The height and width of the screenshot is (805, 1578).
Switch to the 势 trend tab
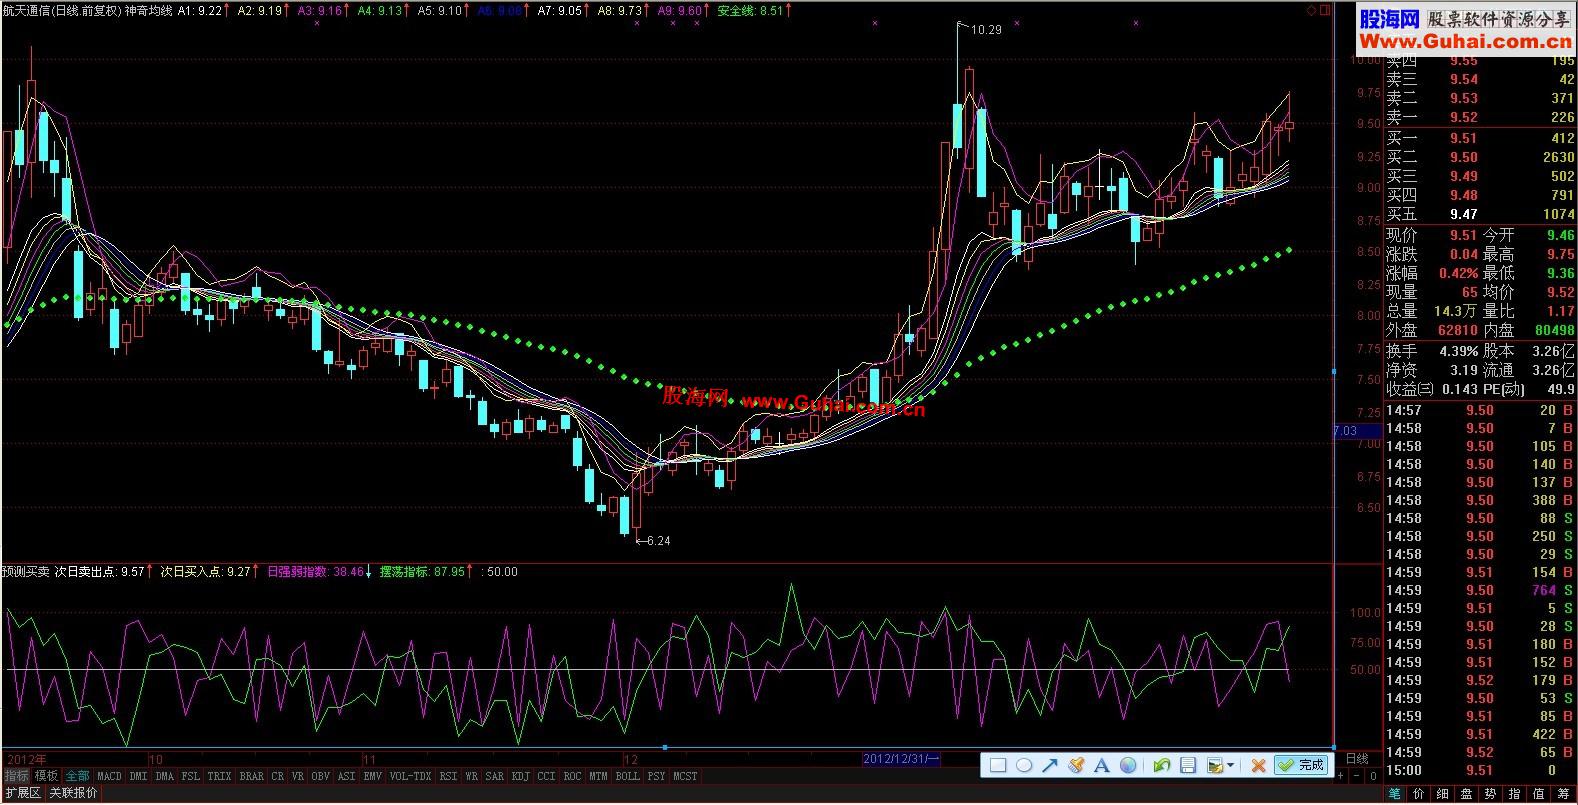click(x=1490, y=794)
